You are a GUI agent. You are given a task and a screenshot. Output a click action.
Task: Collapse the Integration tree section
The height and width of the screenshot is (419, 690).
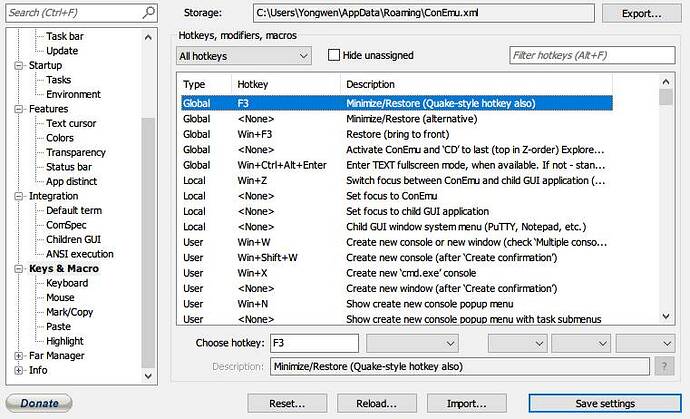click(19, 197)
